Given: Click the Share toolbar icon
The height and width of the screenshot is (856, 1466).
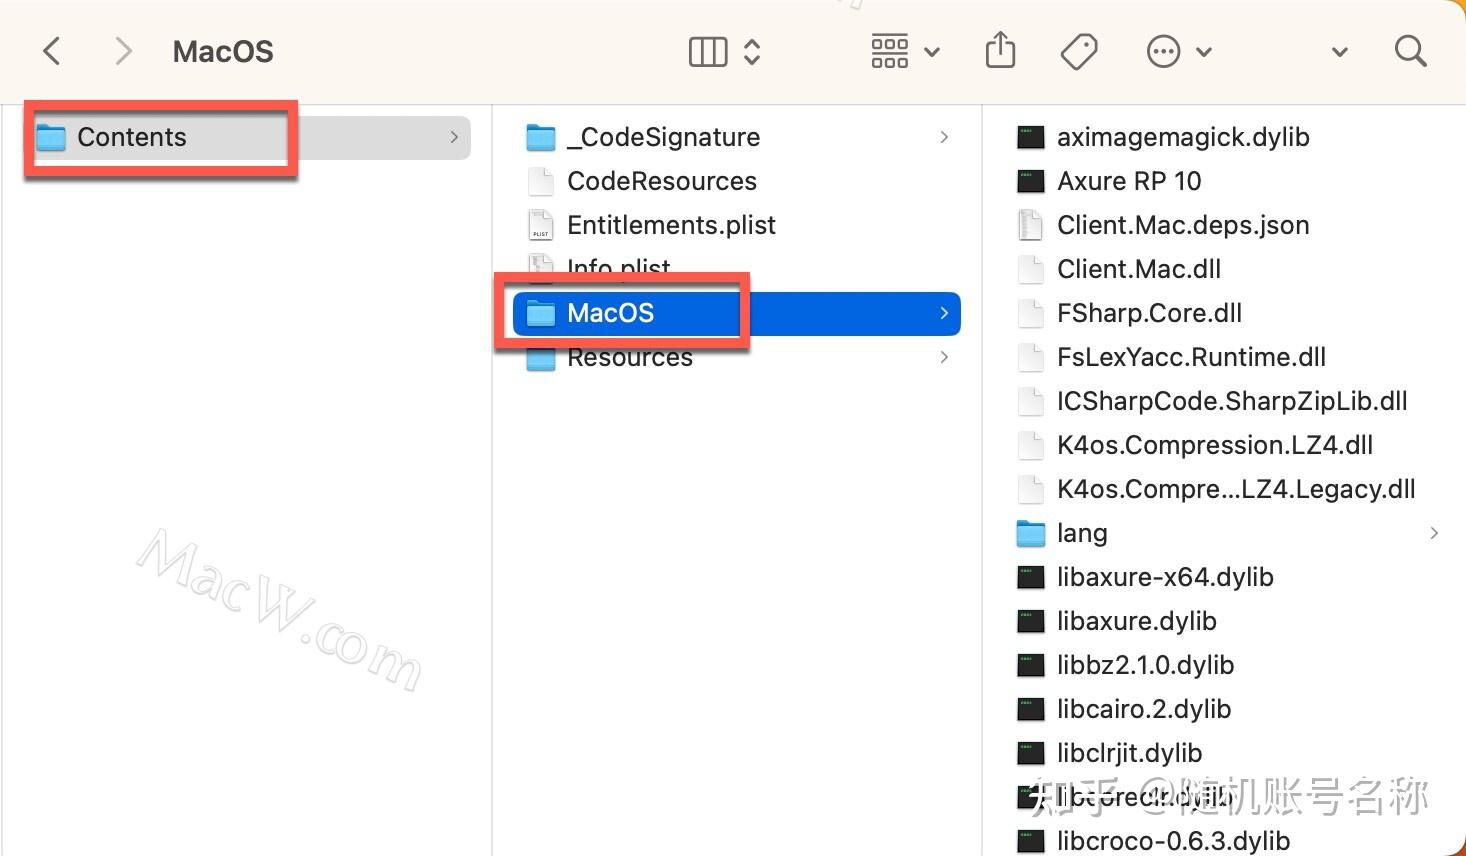Looking at the screenshot, I should (x=1000, y=50).
